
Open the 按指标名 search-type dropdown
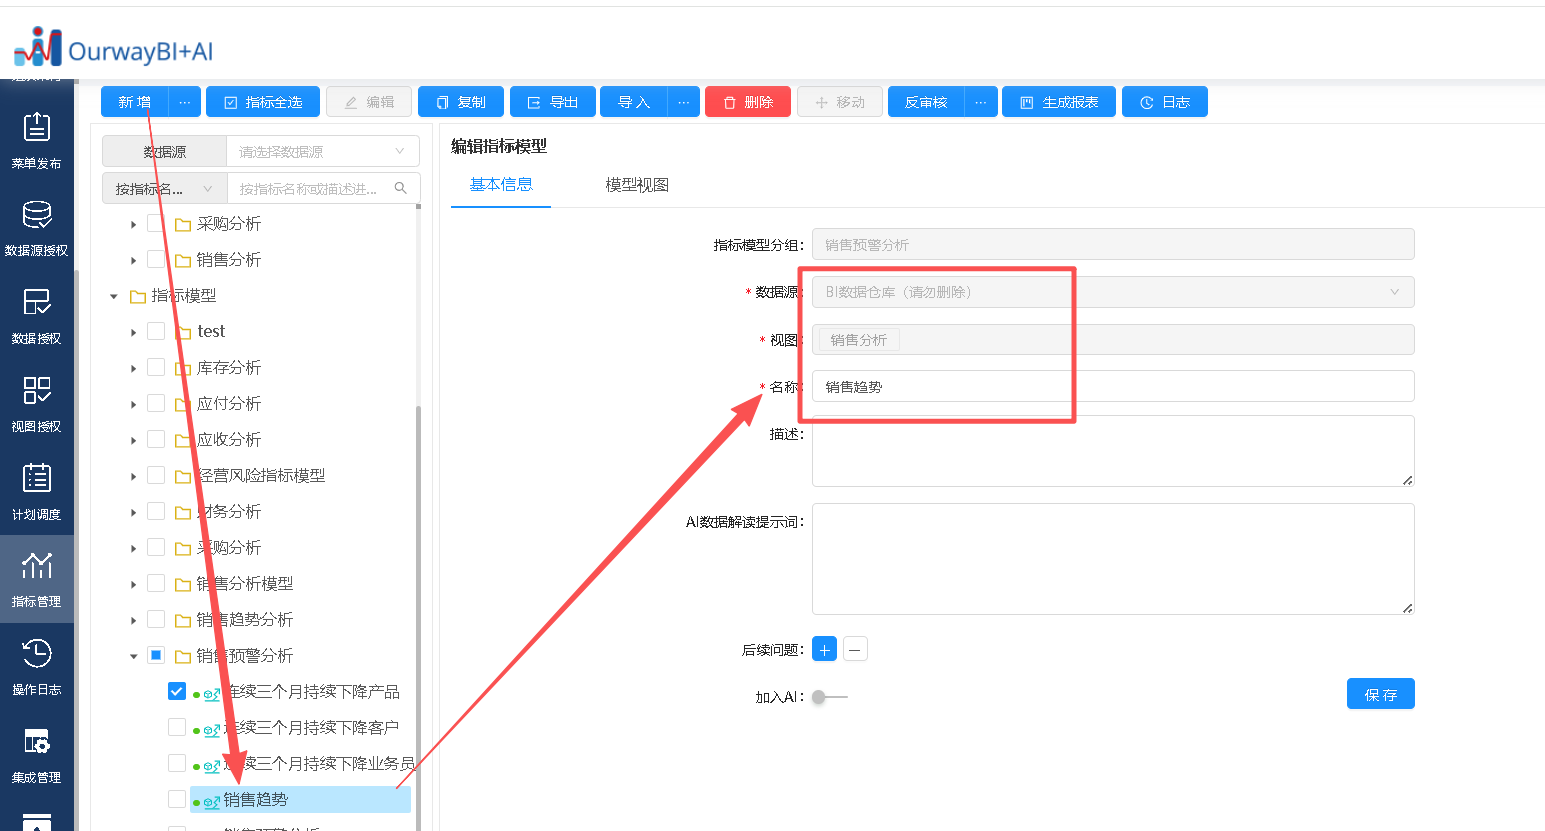165,188
